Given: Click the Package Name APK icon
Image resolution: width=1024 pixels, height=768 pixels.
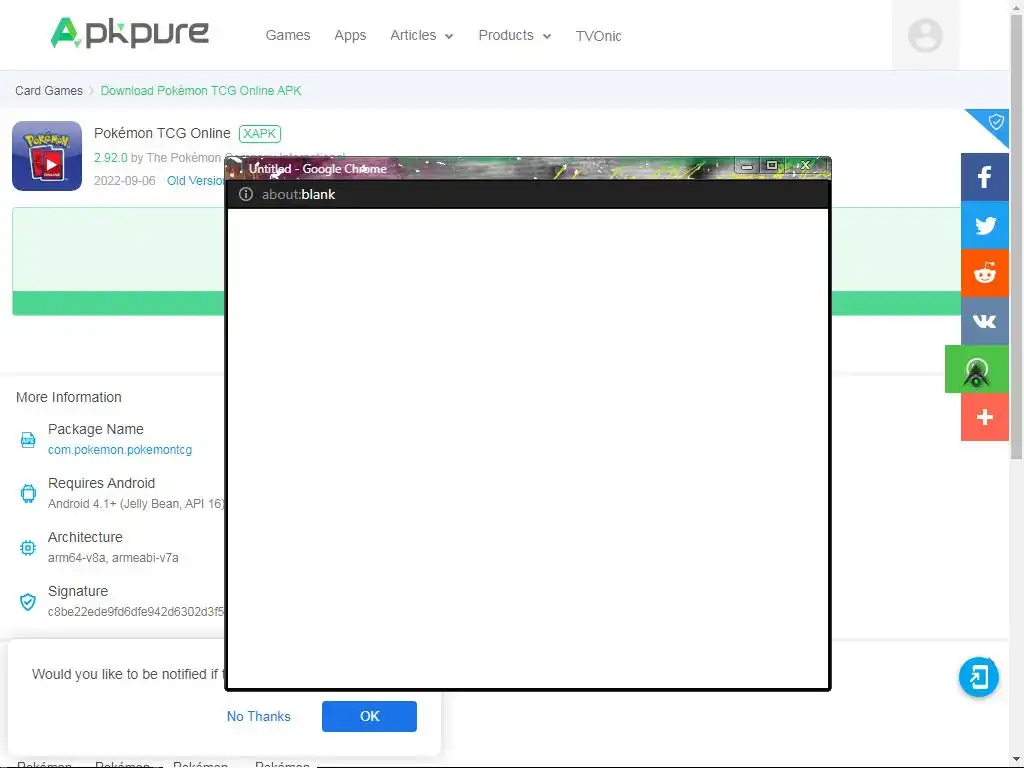Looking at the screenshot, I should pos(27,440).
